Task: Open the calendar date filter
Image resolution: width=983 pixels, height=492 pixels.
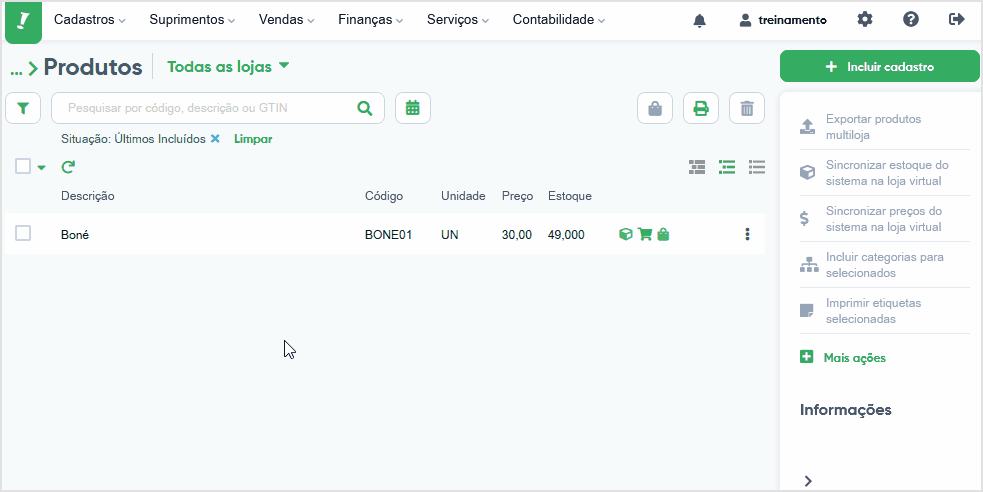Action: pyautogui.click(x=413, y=108)
